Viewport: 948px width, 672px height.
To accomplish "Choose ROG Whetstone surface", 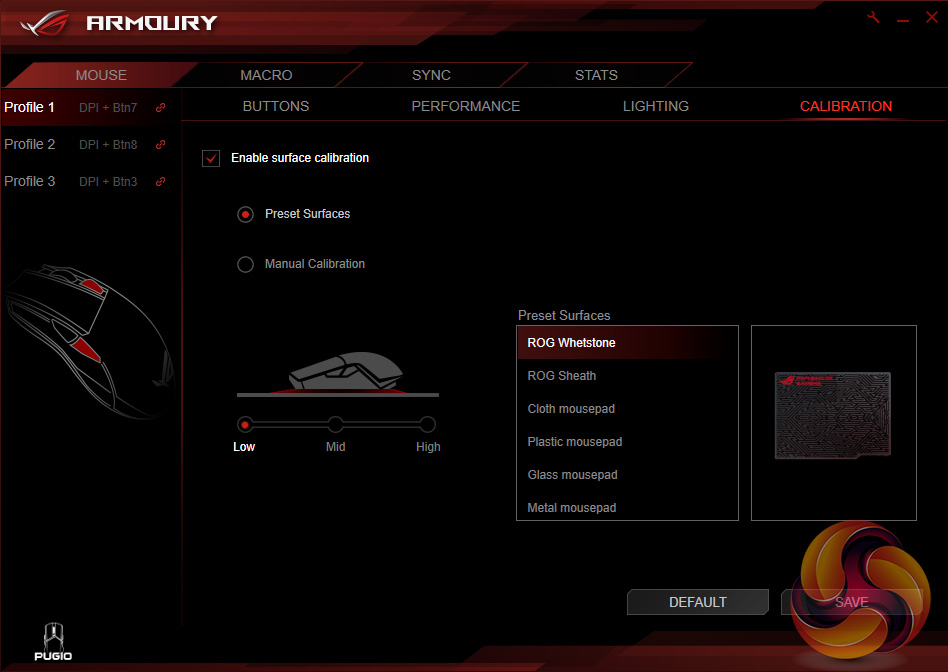I will (628, 343).
